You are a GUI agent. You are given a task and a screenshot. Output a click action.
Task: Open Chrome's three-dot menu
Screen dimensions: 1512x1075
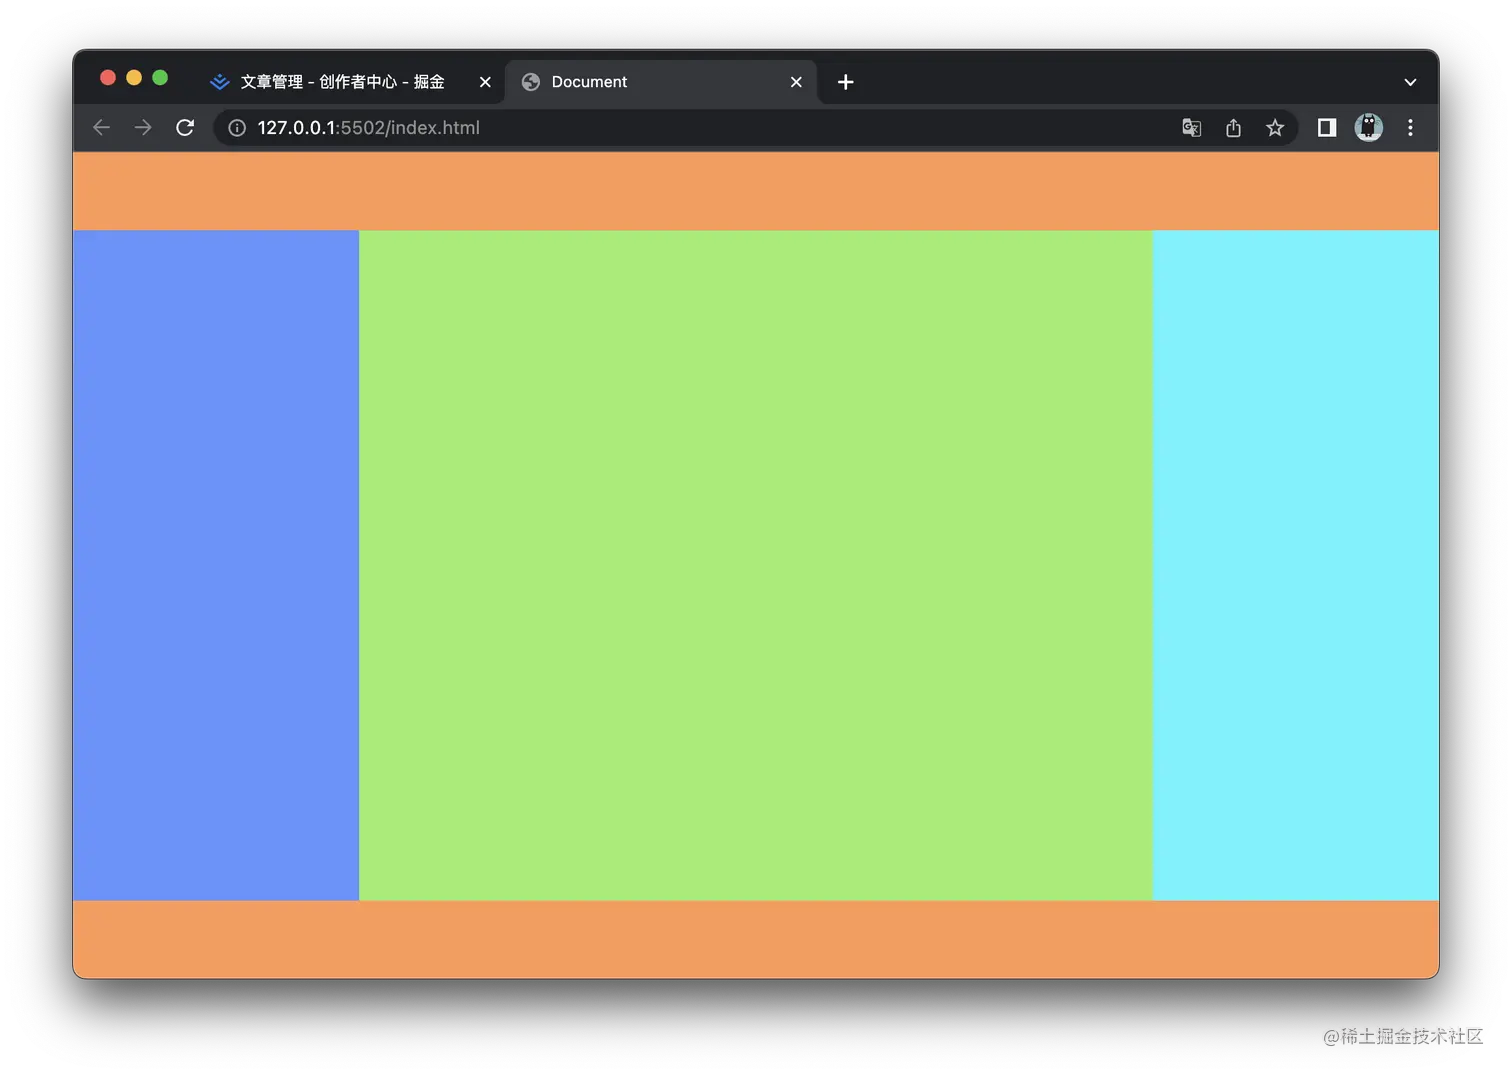click(1410, 128)
